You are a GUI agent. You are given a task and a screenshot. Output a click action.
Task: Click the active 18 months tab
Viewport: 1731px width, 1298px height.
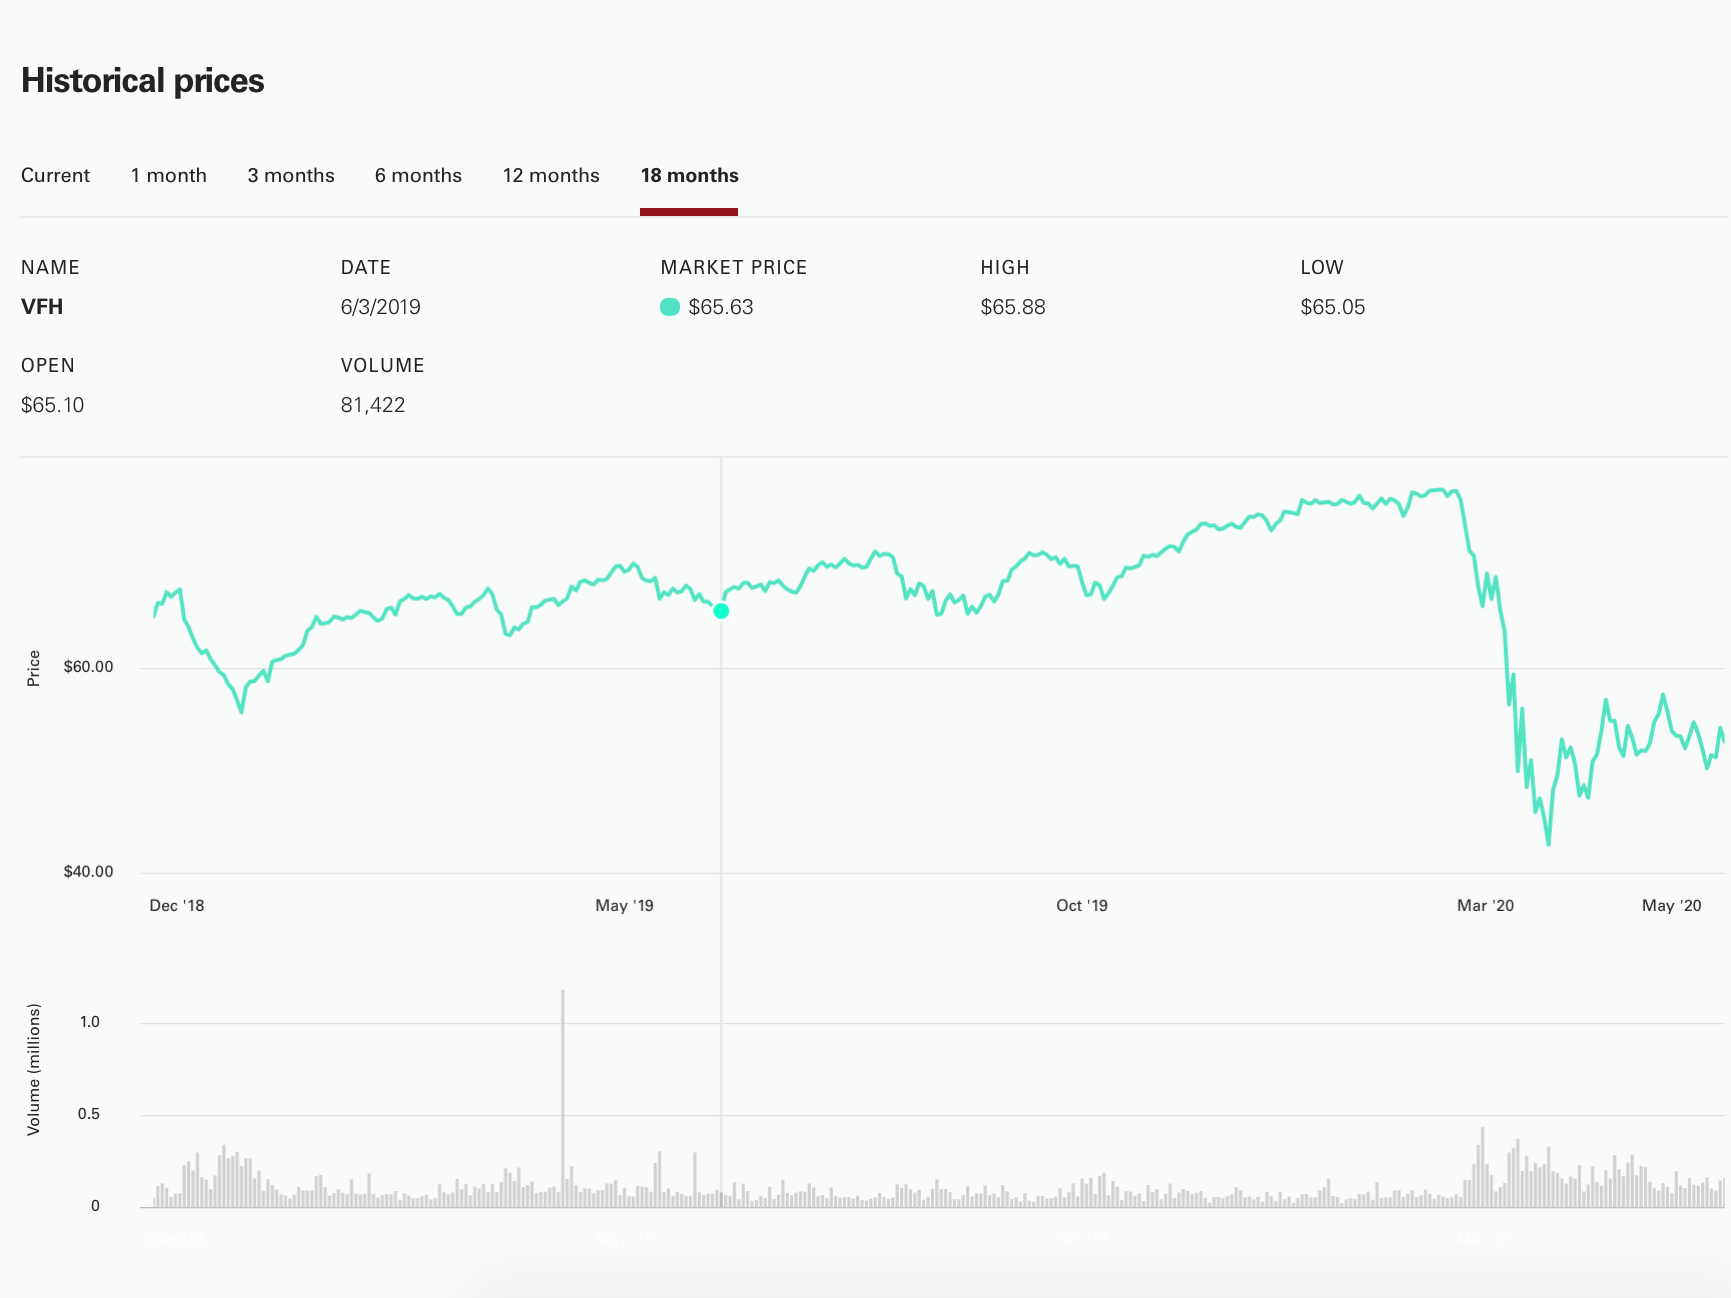(x=689, y=175)
